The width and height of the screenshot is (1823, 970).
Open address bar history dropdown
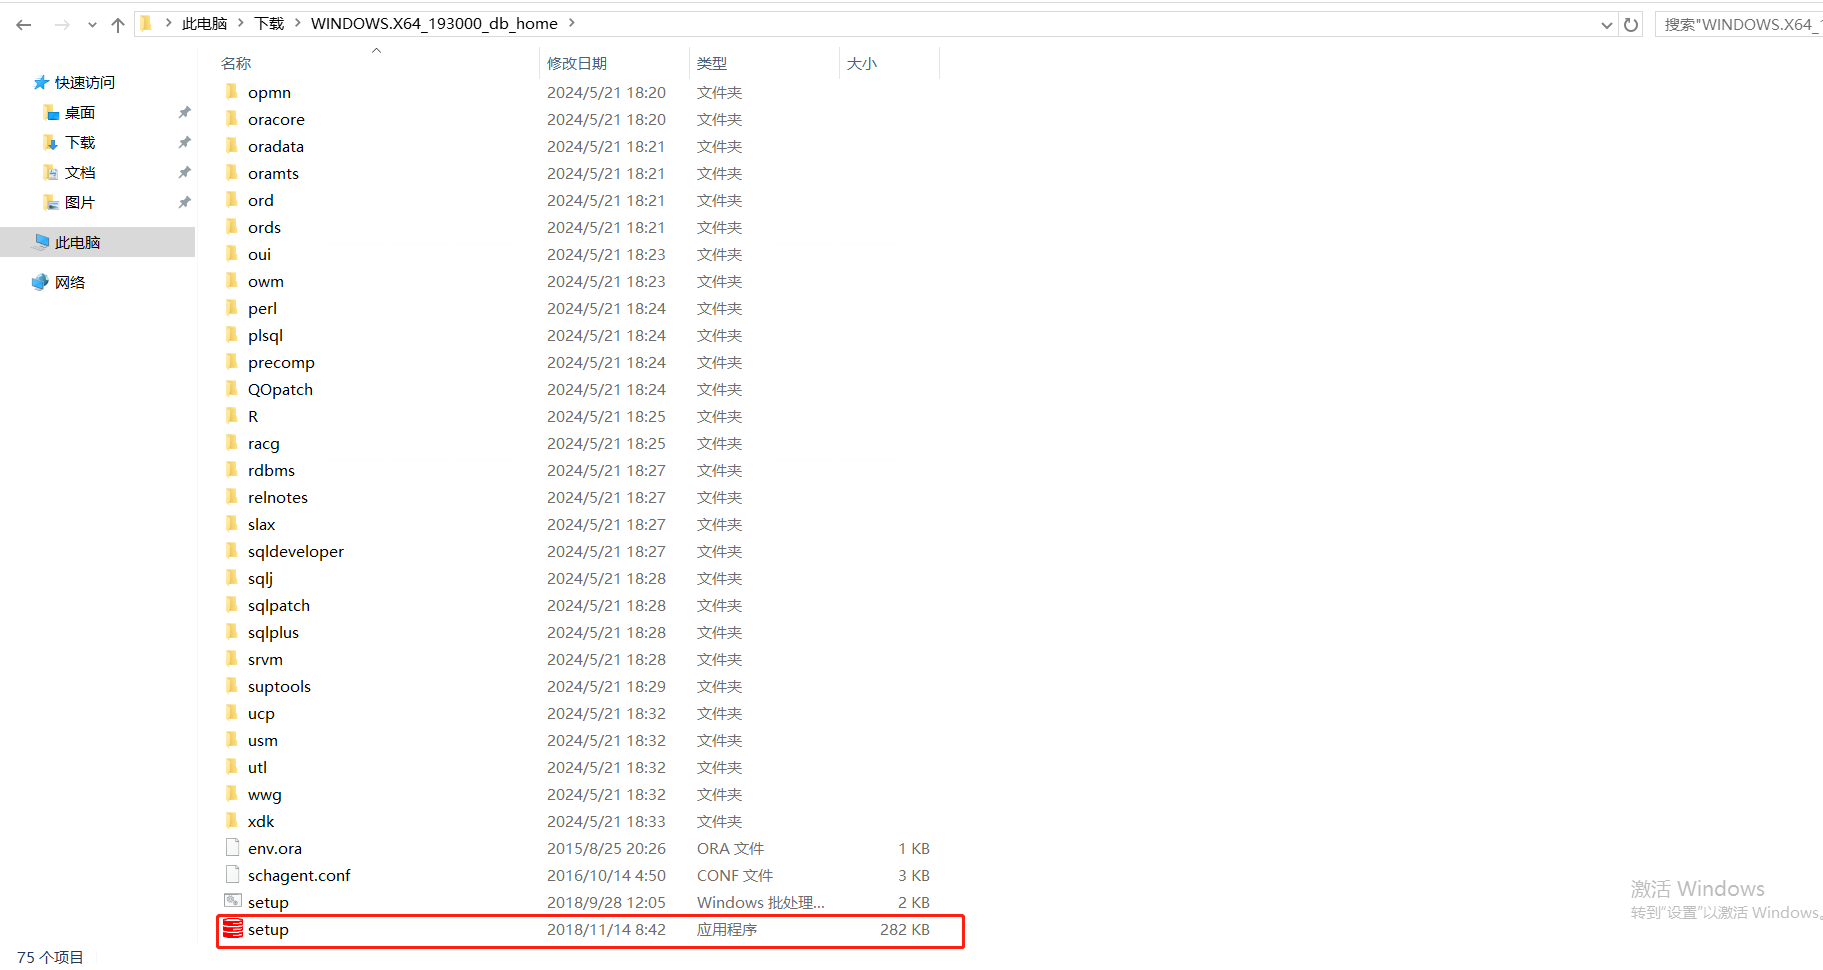coord(1607,25)
